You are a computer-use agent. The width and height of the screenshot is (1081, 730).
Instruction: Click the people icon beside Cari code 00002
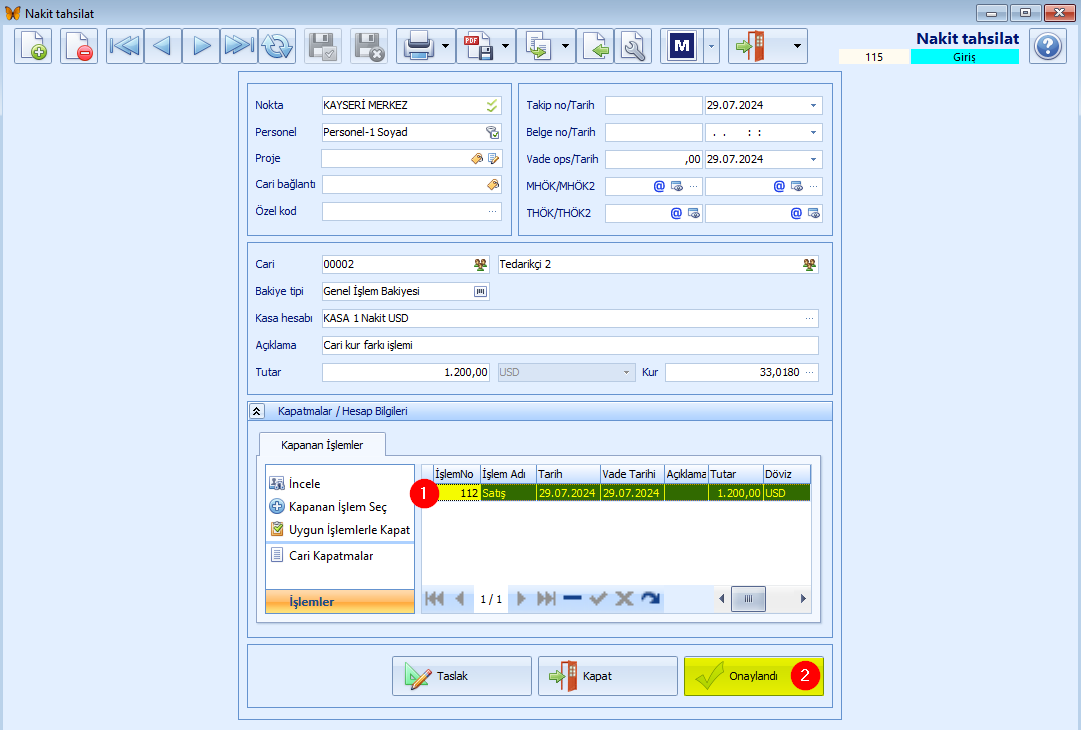tap(480, 265)
